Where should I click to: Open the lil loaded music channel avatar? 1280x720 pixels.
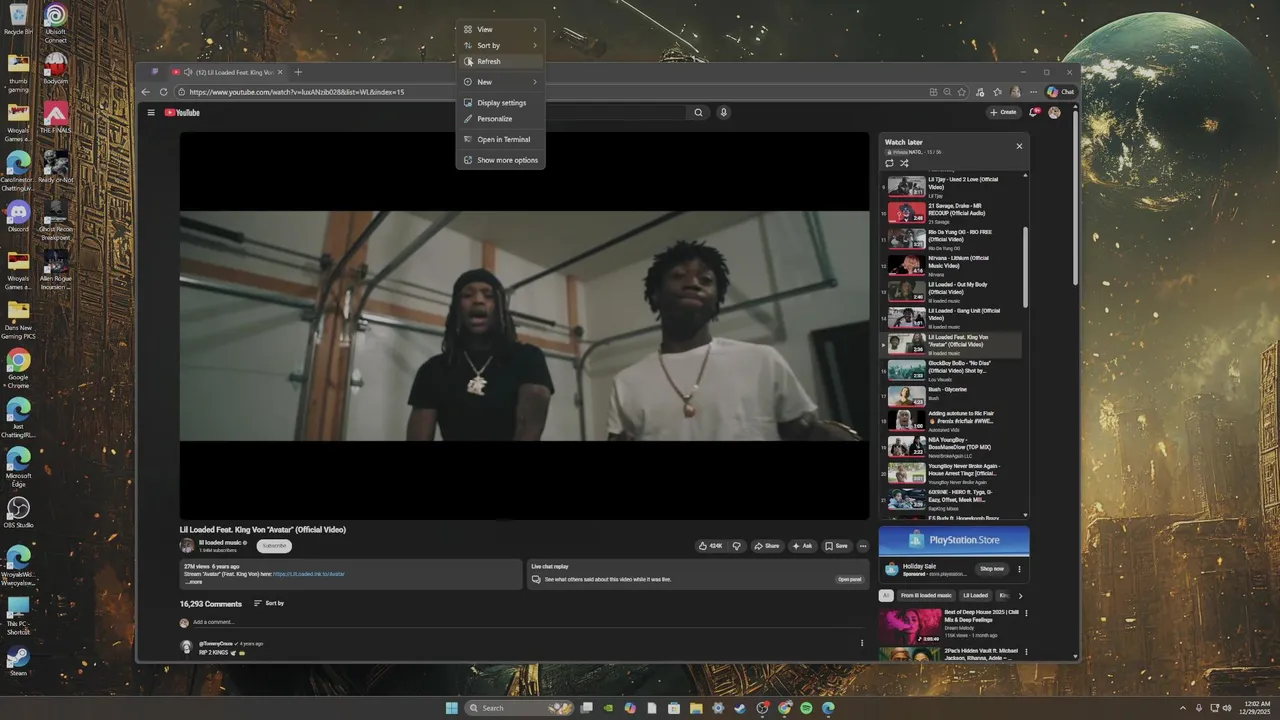187,546
